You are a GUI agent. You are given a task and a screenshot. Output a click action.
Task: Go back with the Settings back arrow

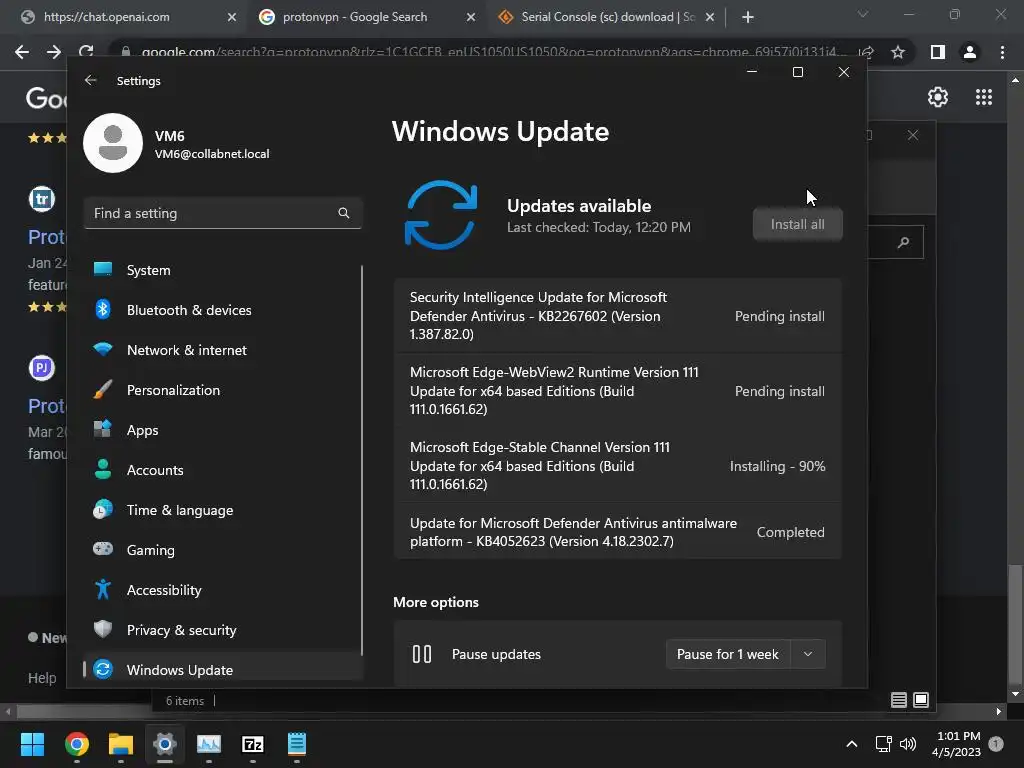coord(91,80)
